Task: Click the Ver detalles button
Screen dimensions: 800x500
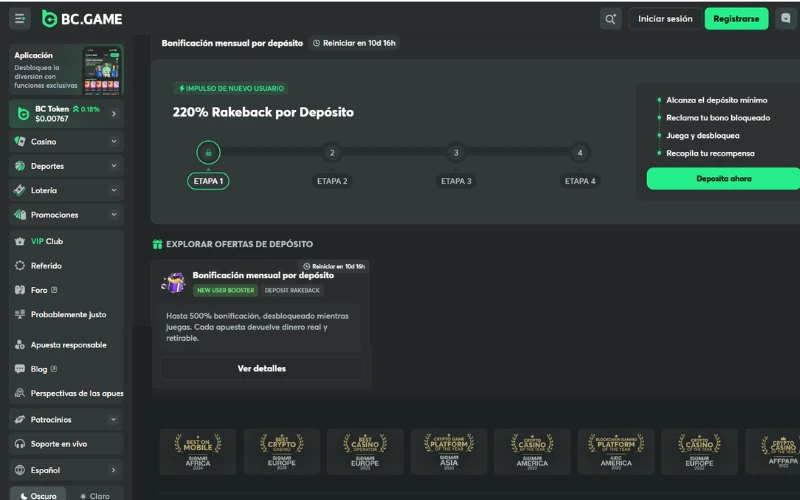Action: (x=262, y=368)
